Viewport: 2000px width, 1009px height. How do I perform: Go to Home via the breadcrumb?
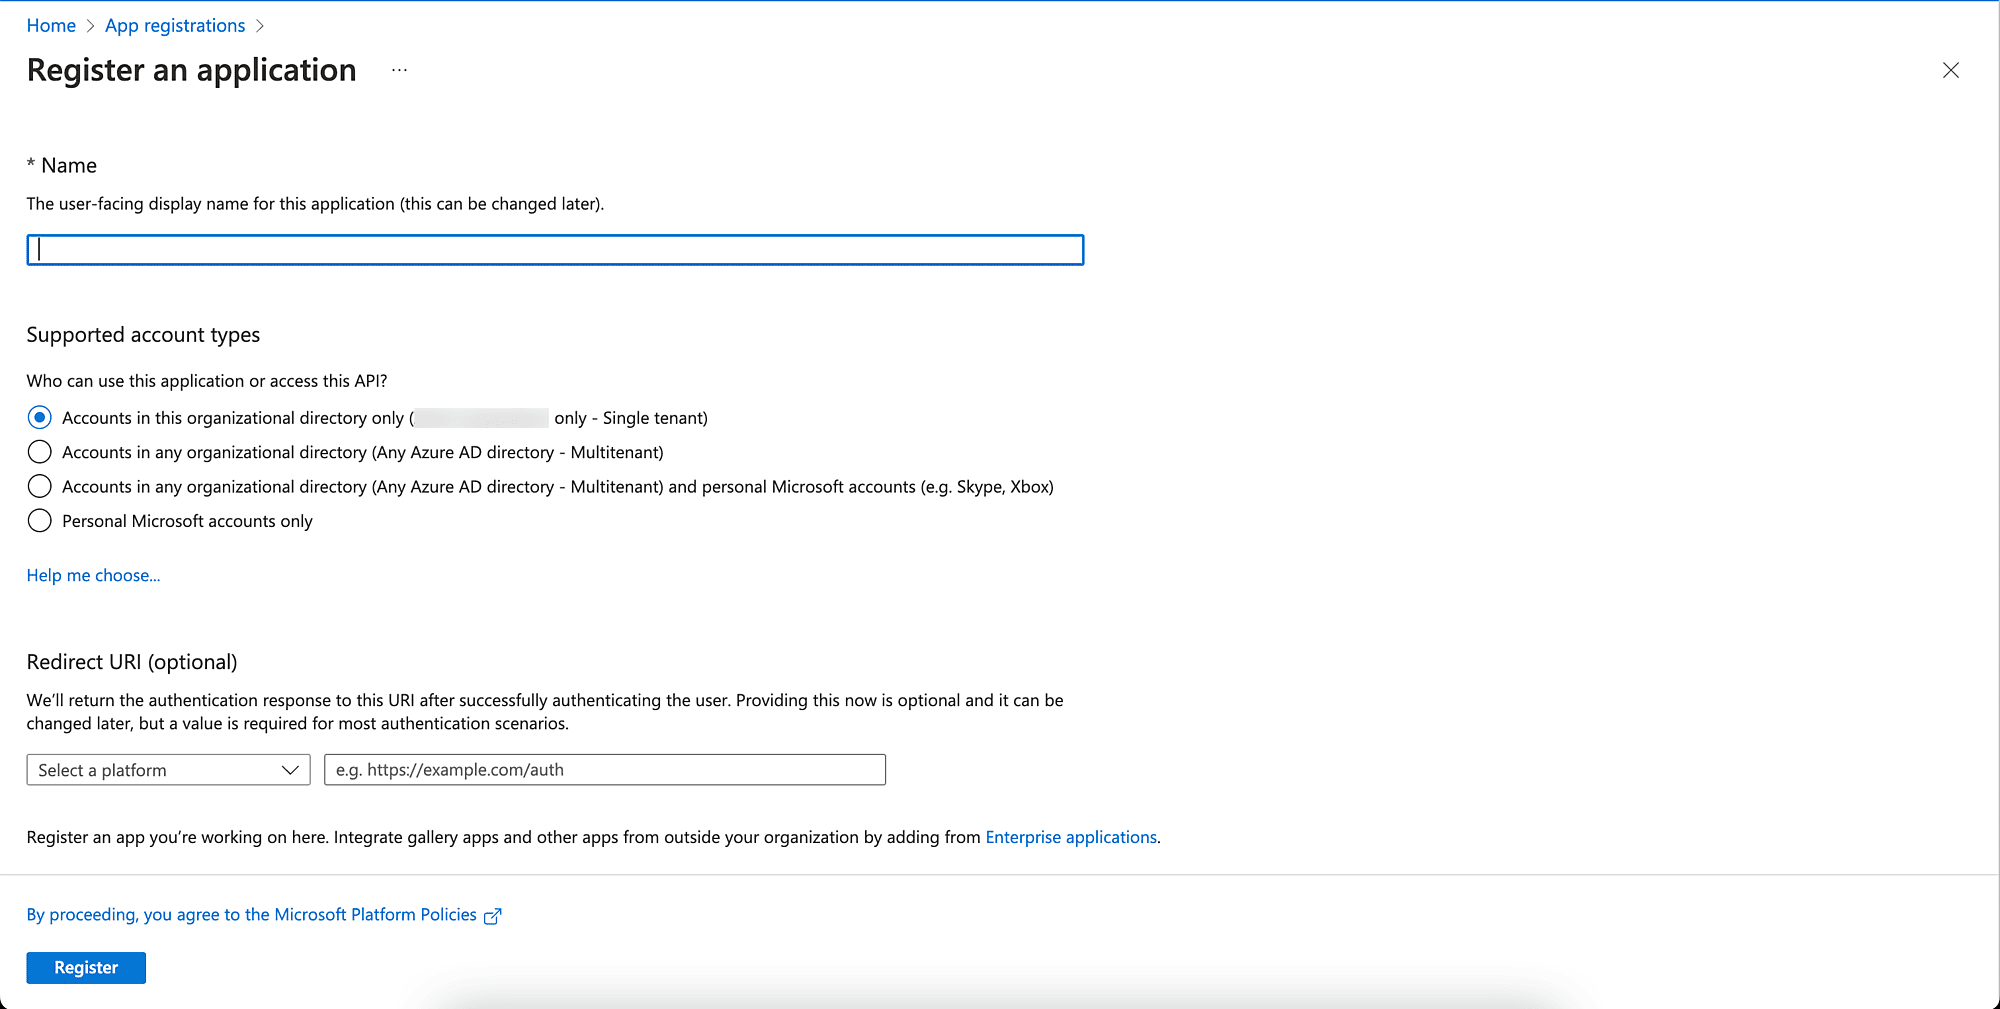pos(51,26)
